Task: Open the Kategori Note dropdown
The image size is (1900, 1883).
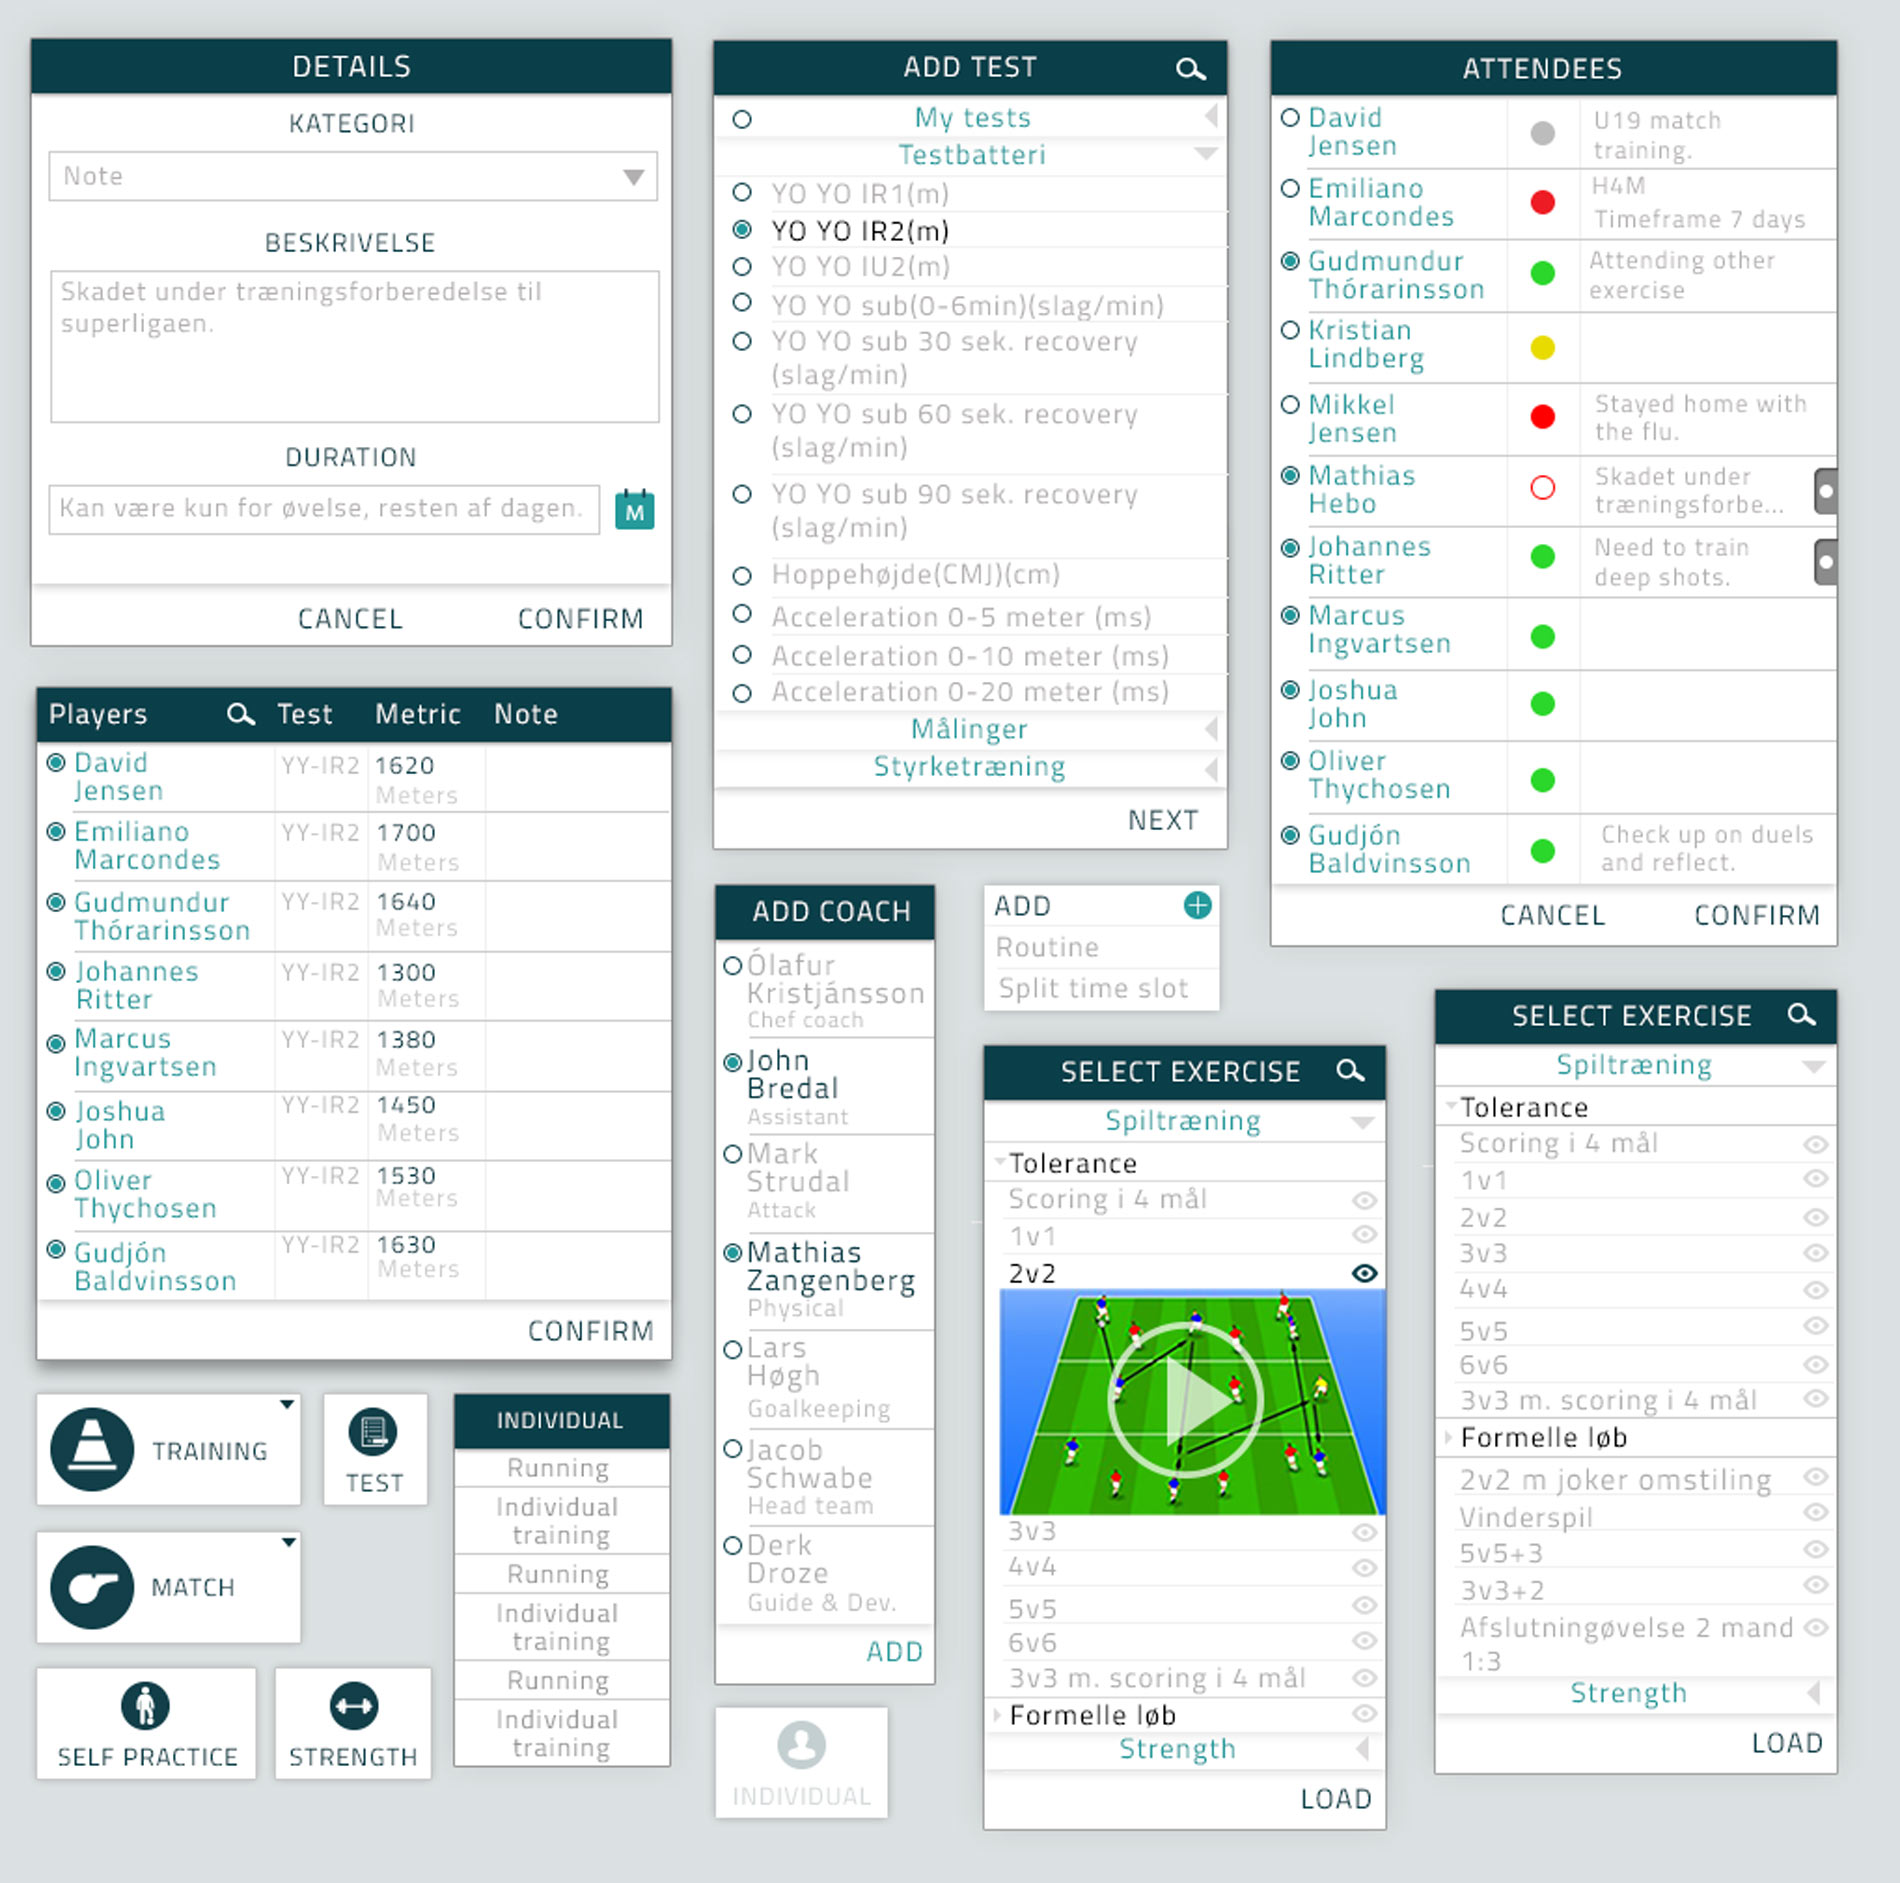Action: [x=353, y=177]
